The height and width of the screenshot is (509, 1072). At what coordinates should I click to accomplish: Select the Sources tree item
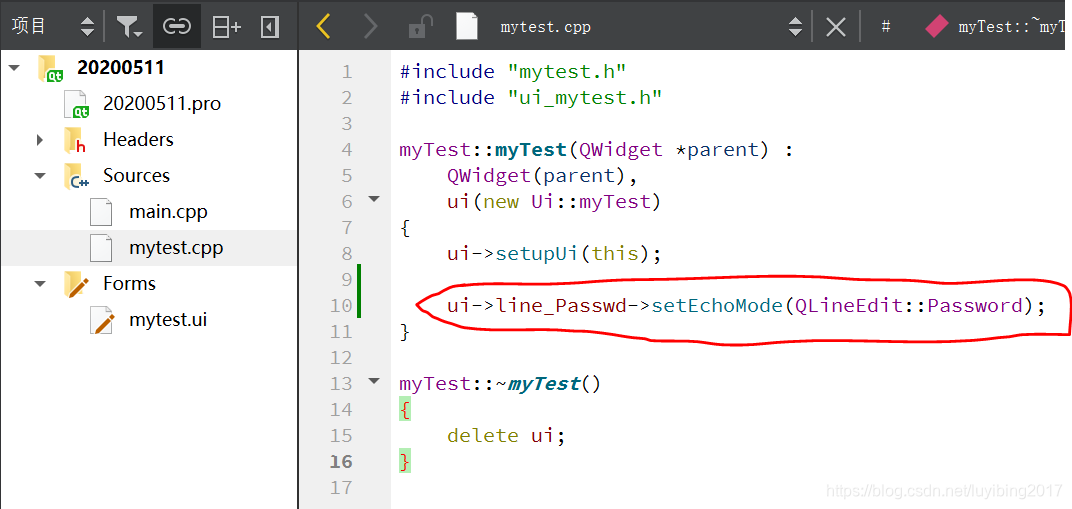click(136, 176)
